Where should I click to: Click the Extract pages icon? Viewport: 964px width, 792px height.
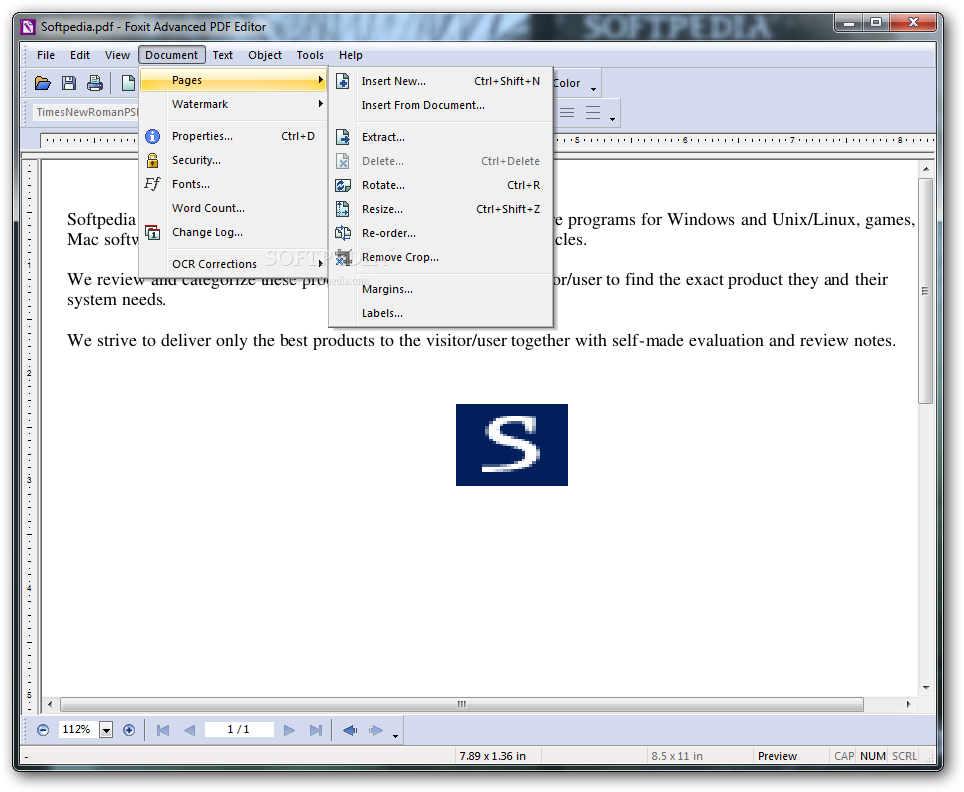click(x=343, y=137)
